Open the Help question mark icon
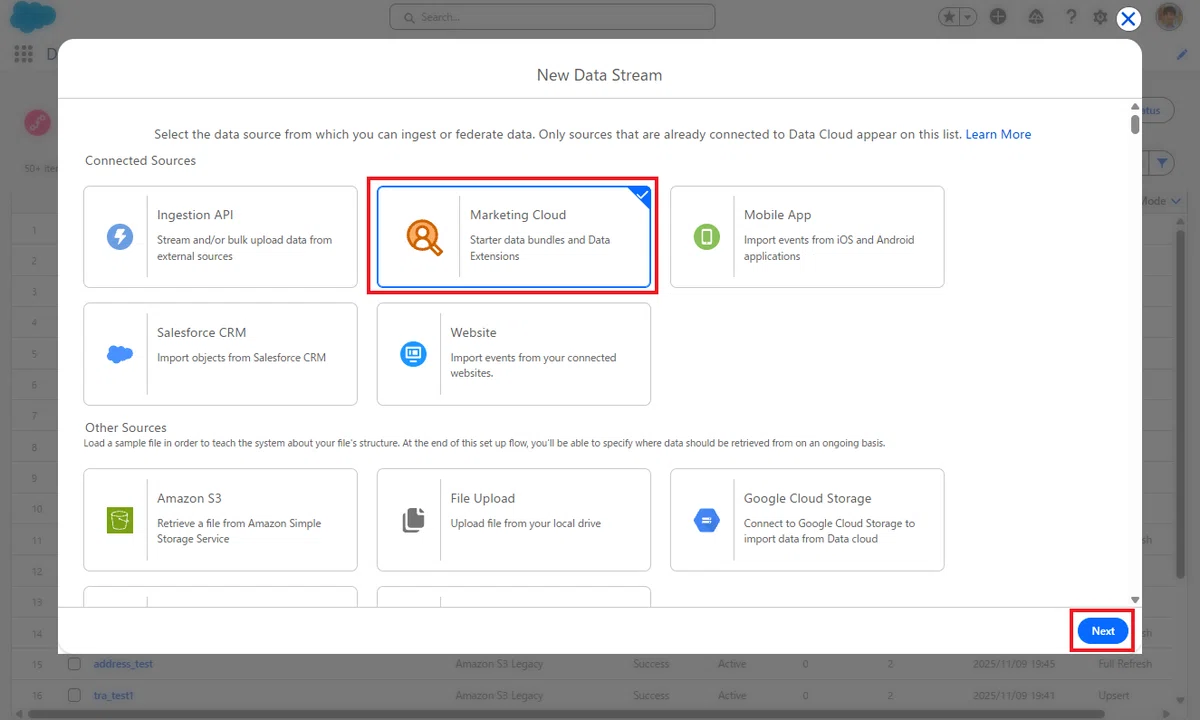 click(1071, 17)
